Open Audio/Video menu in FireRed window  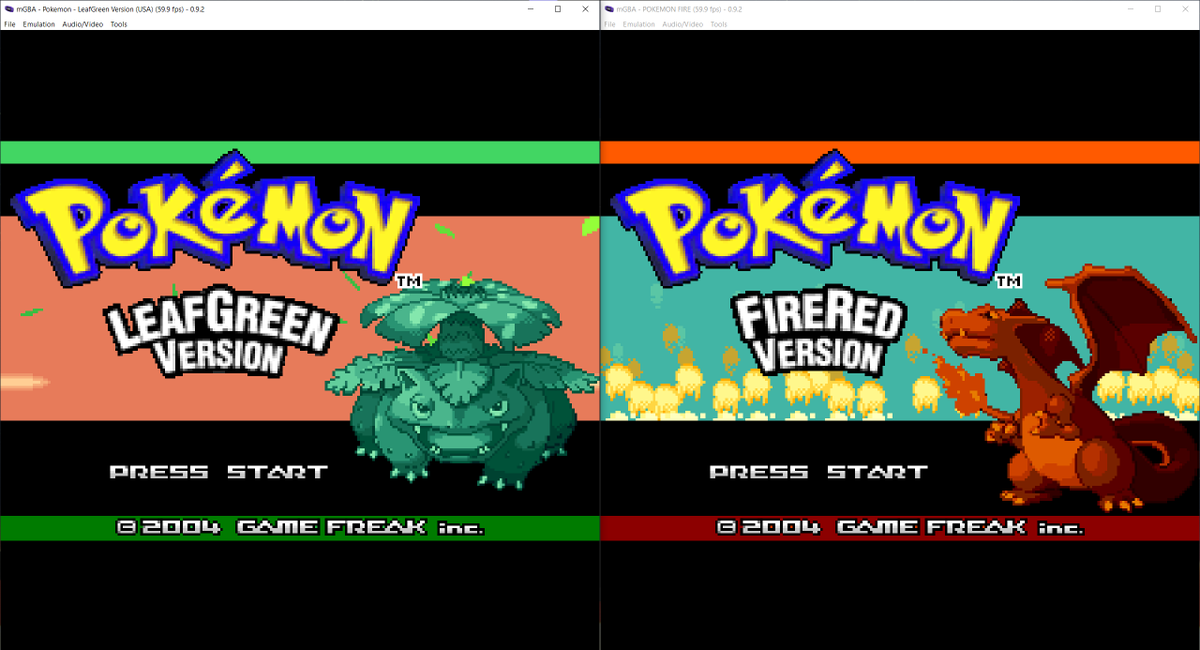click(x=682, y=24)
